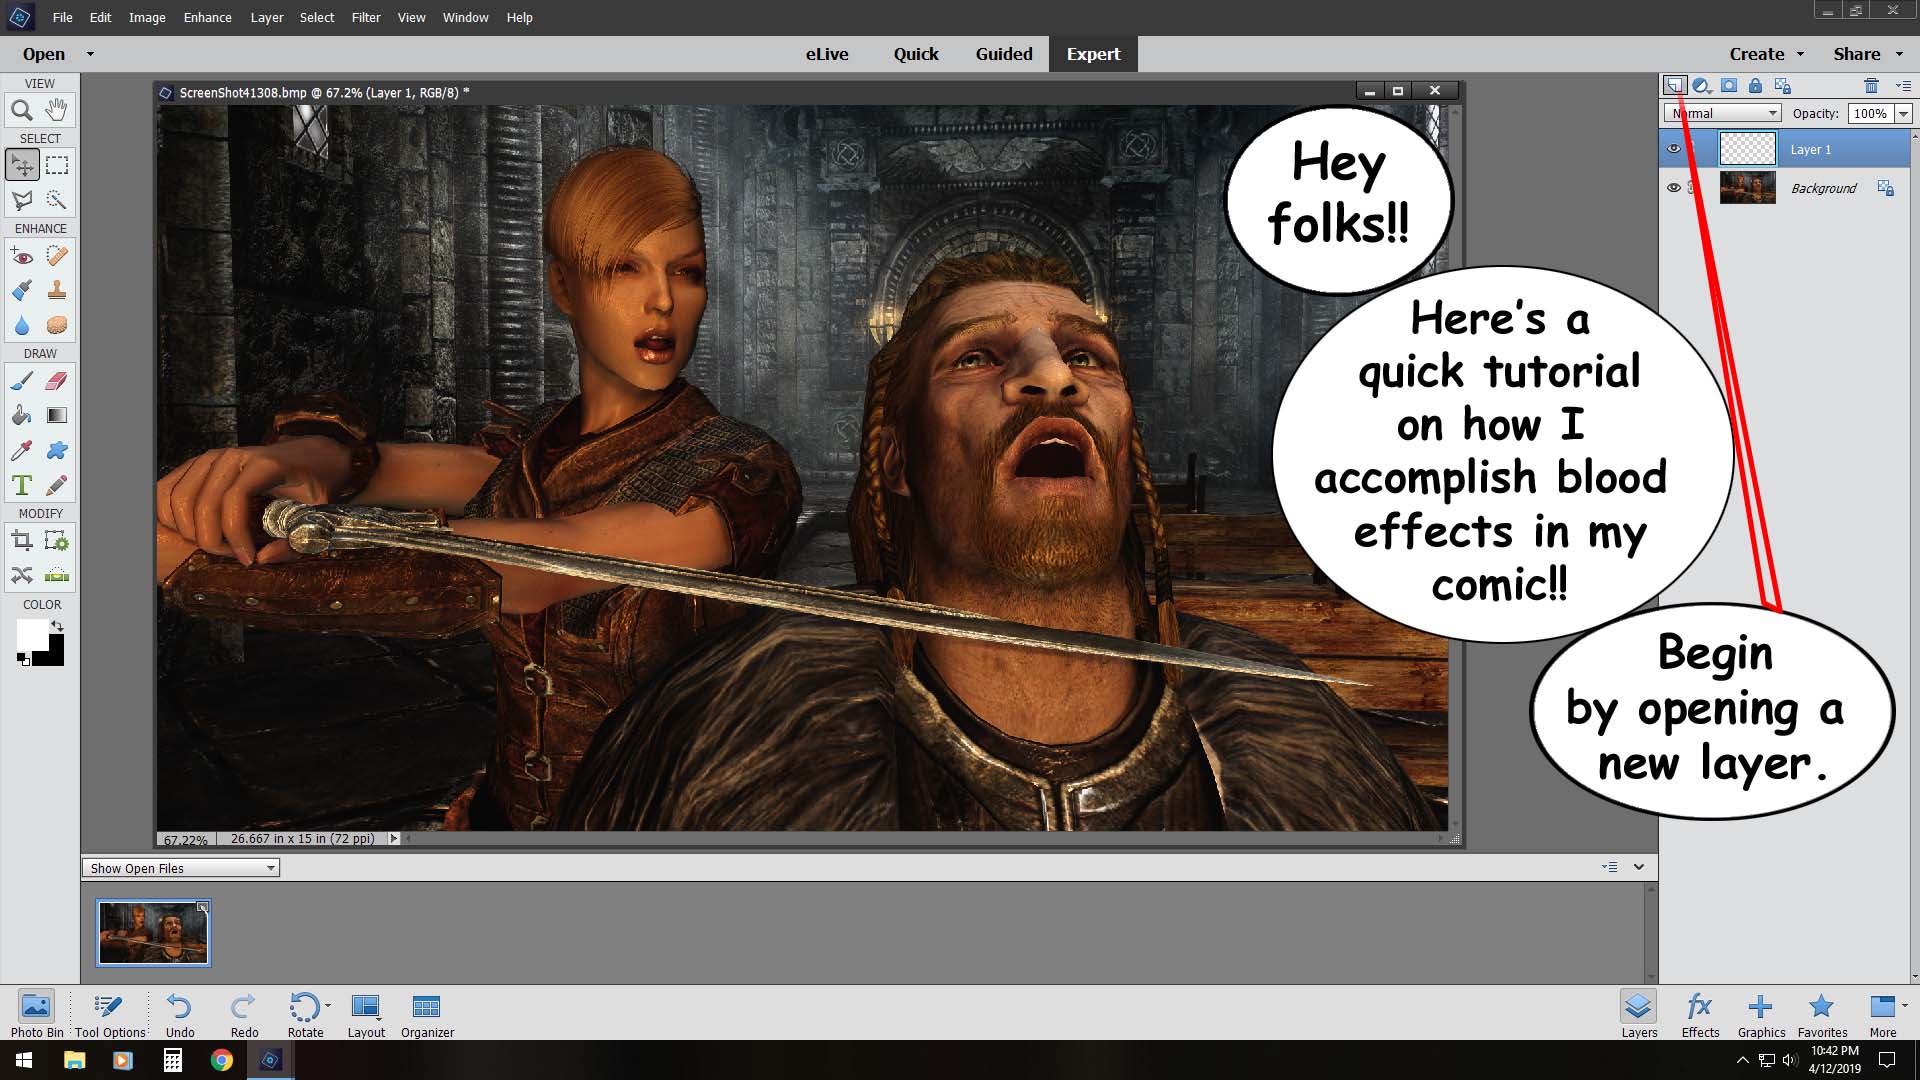This screenshot has height=1080, width=1920.
Task: Hide the Background layer eye icon
Action: (1673, 188)
